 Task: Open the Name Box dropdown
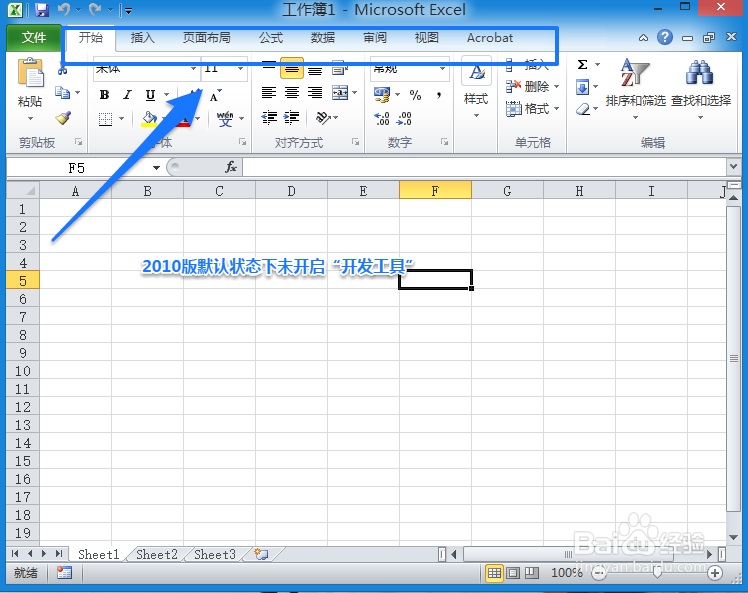coord(156,168)
